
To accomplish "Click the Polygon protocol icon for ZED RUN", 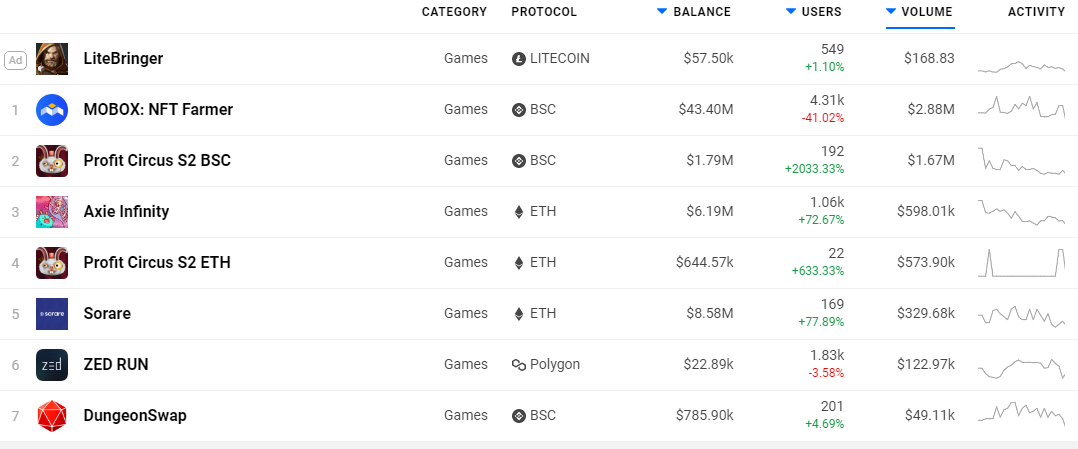I will click(x=519, y=365).
